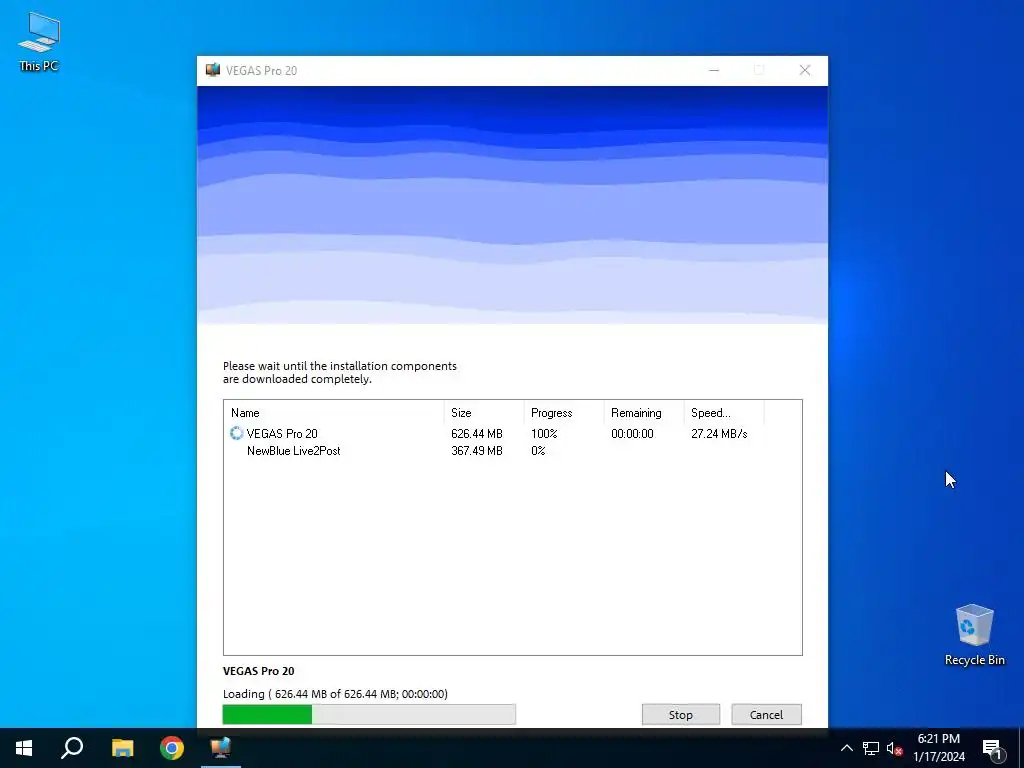Sort list by Size column header

[x=484, y=413]
